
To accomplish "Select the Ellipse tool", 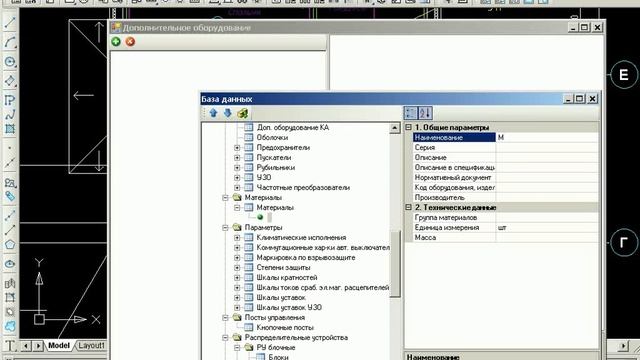I will click(x=10, y=264).
